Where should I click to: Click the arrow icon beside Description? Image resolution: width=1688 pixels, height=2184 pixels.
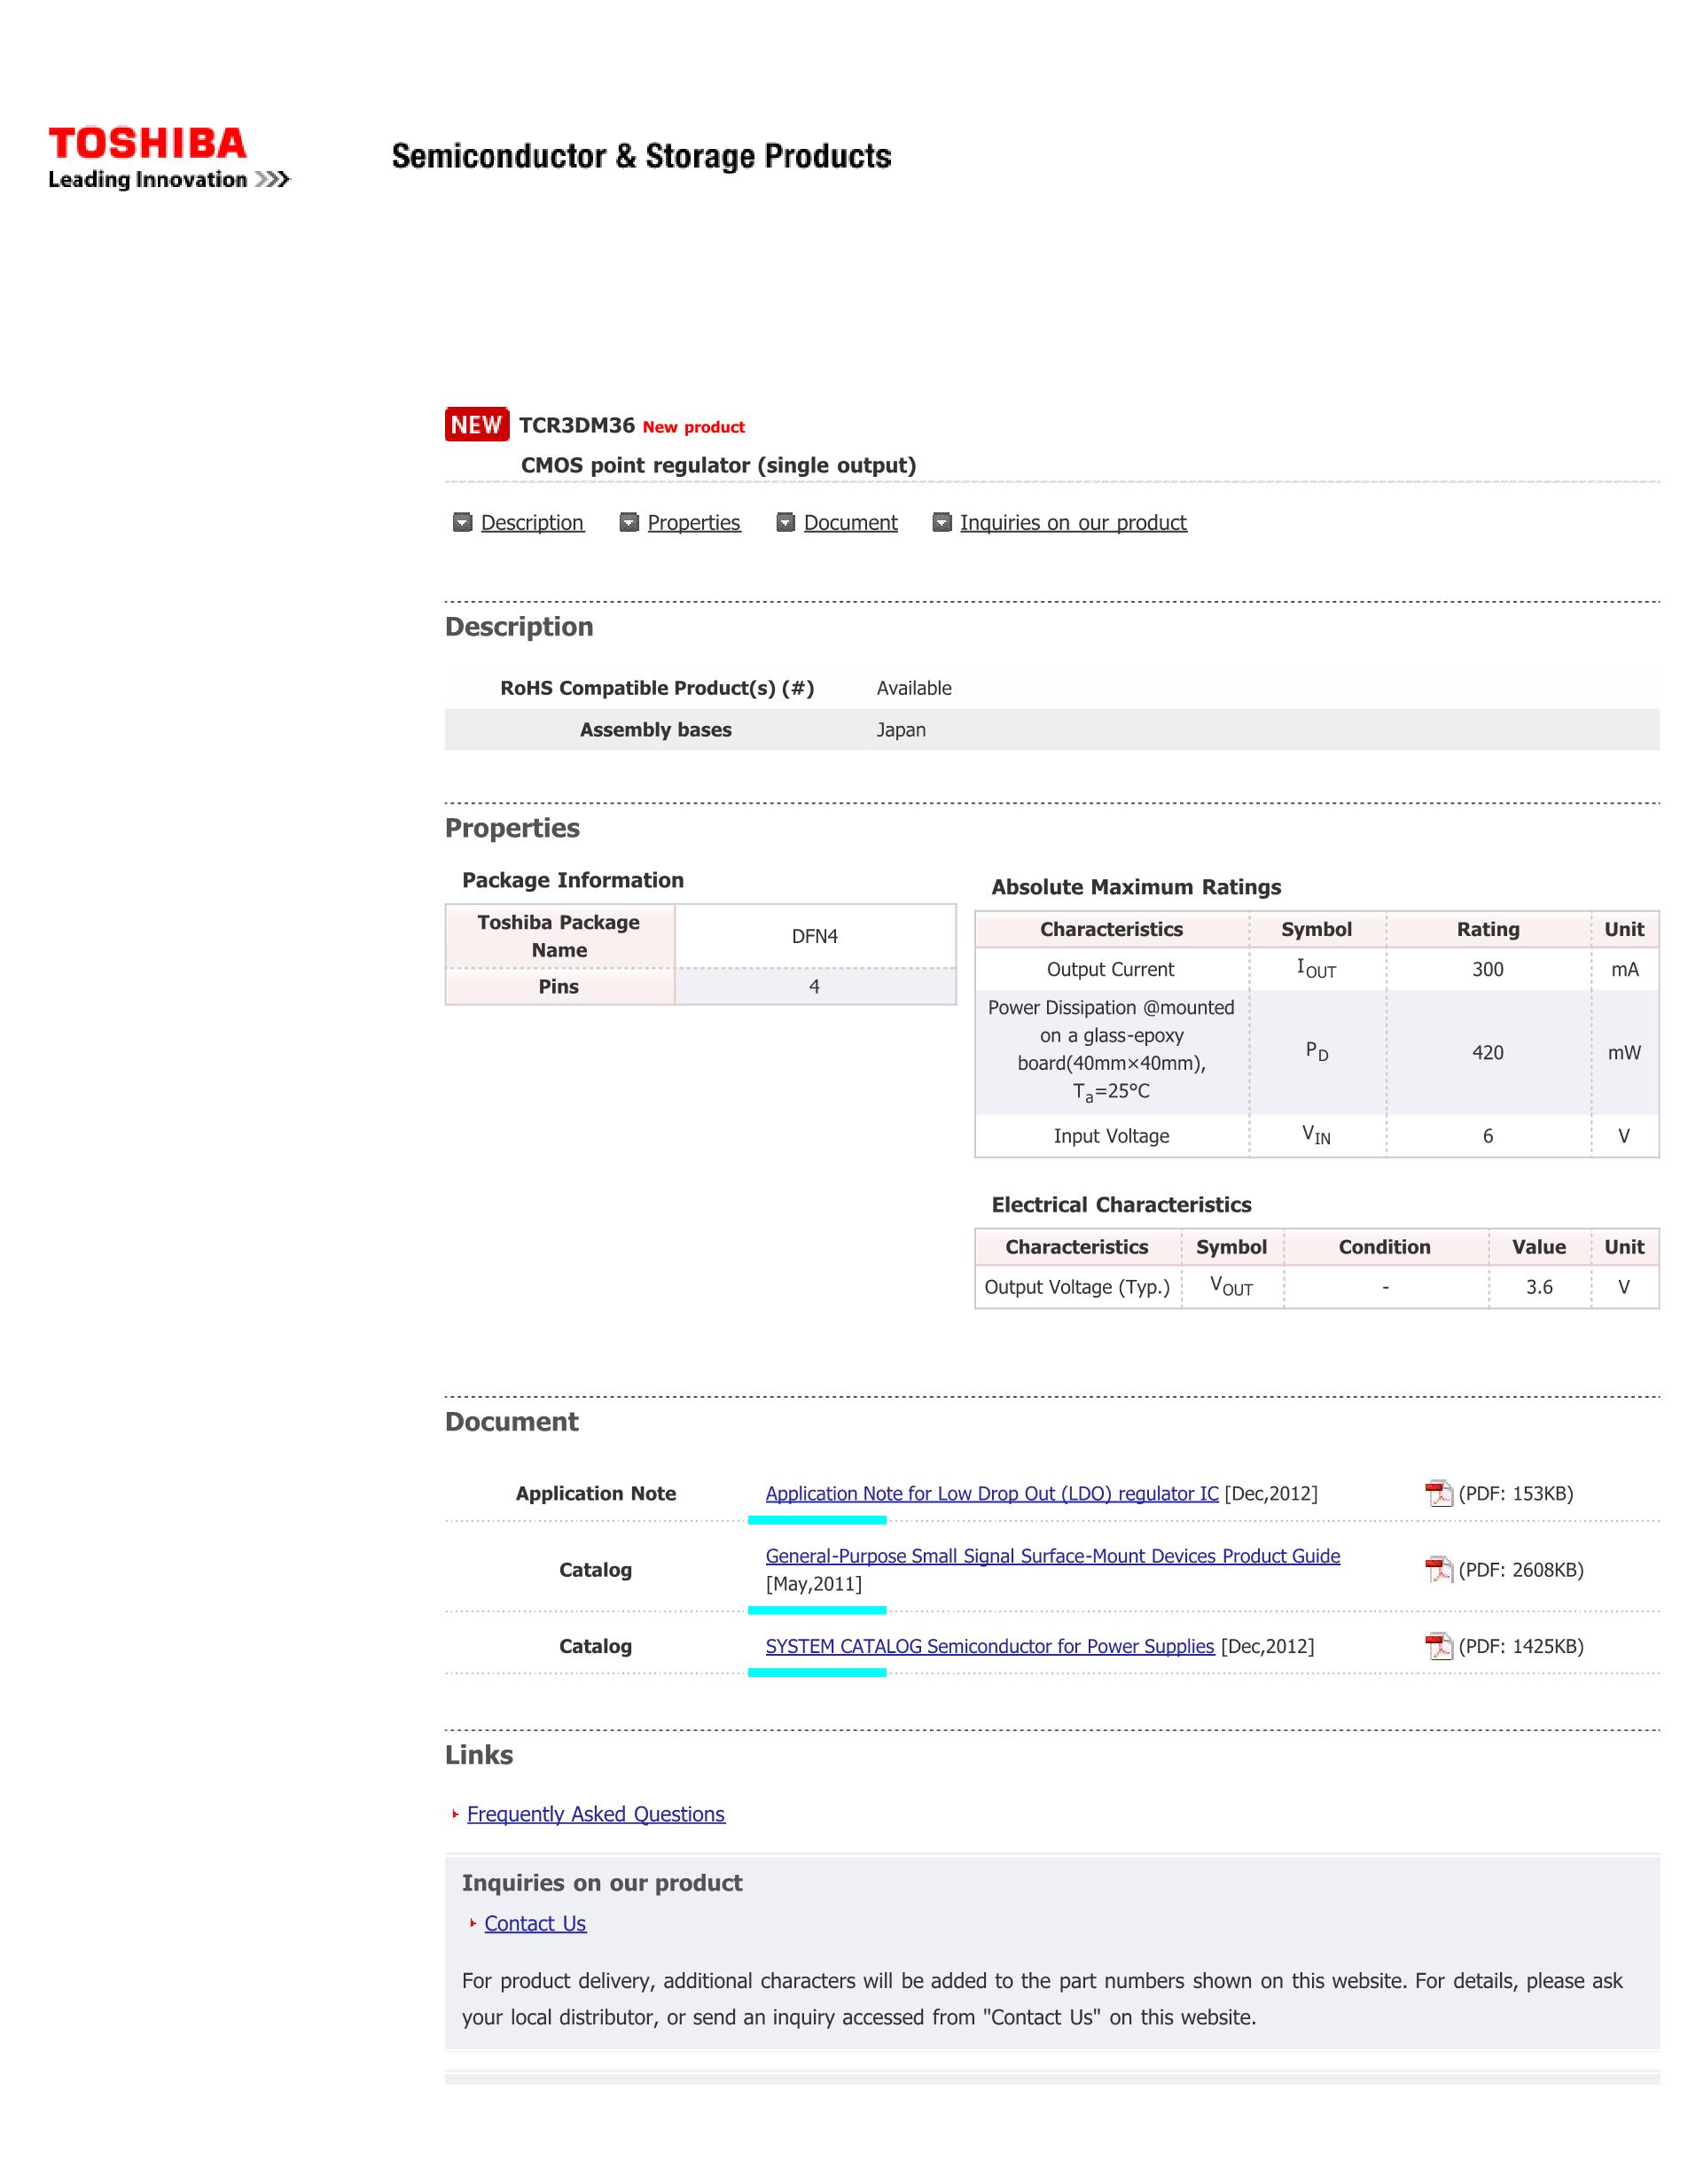462,523
